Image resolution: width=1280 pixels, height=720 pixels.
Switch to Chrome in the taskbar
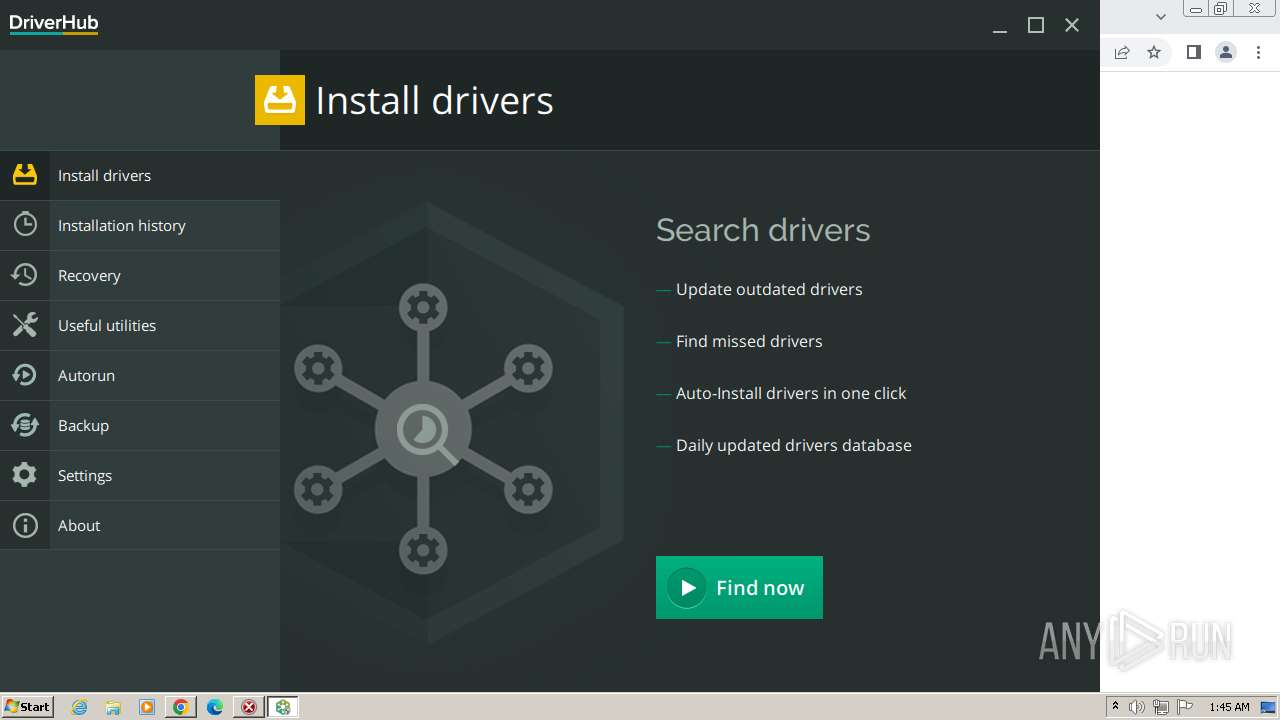(x=181, y=707)
